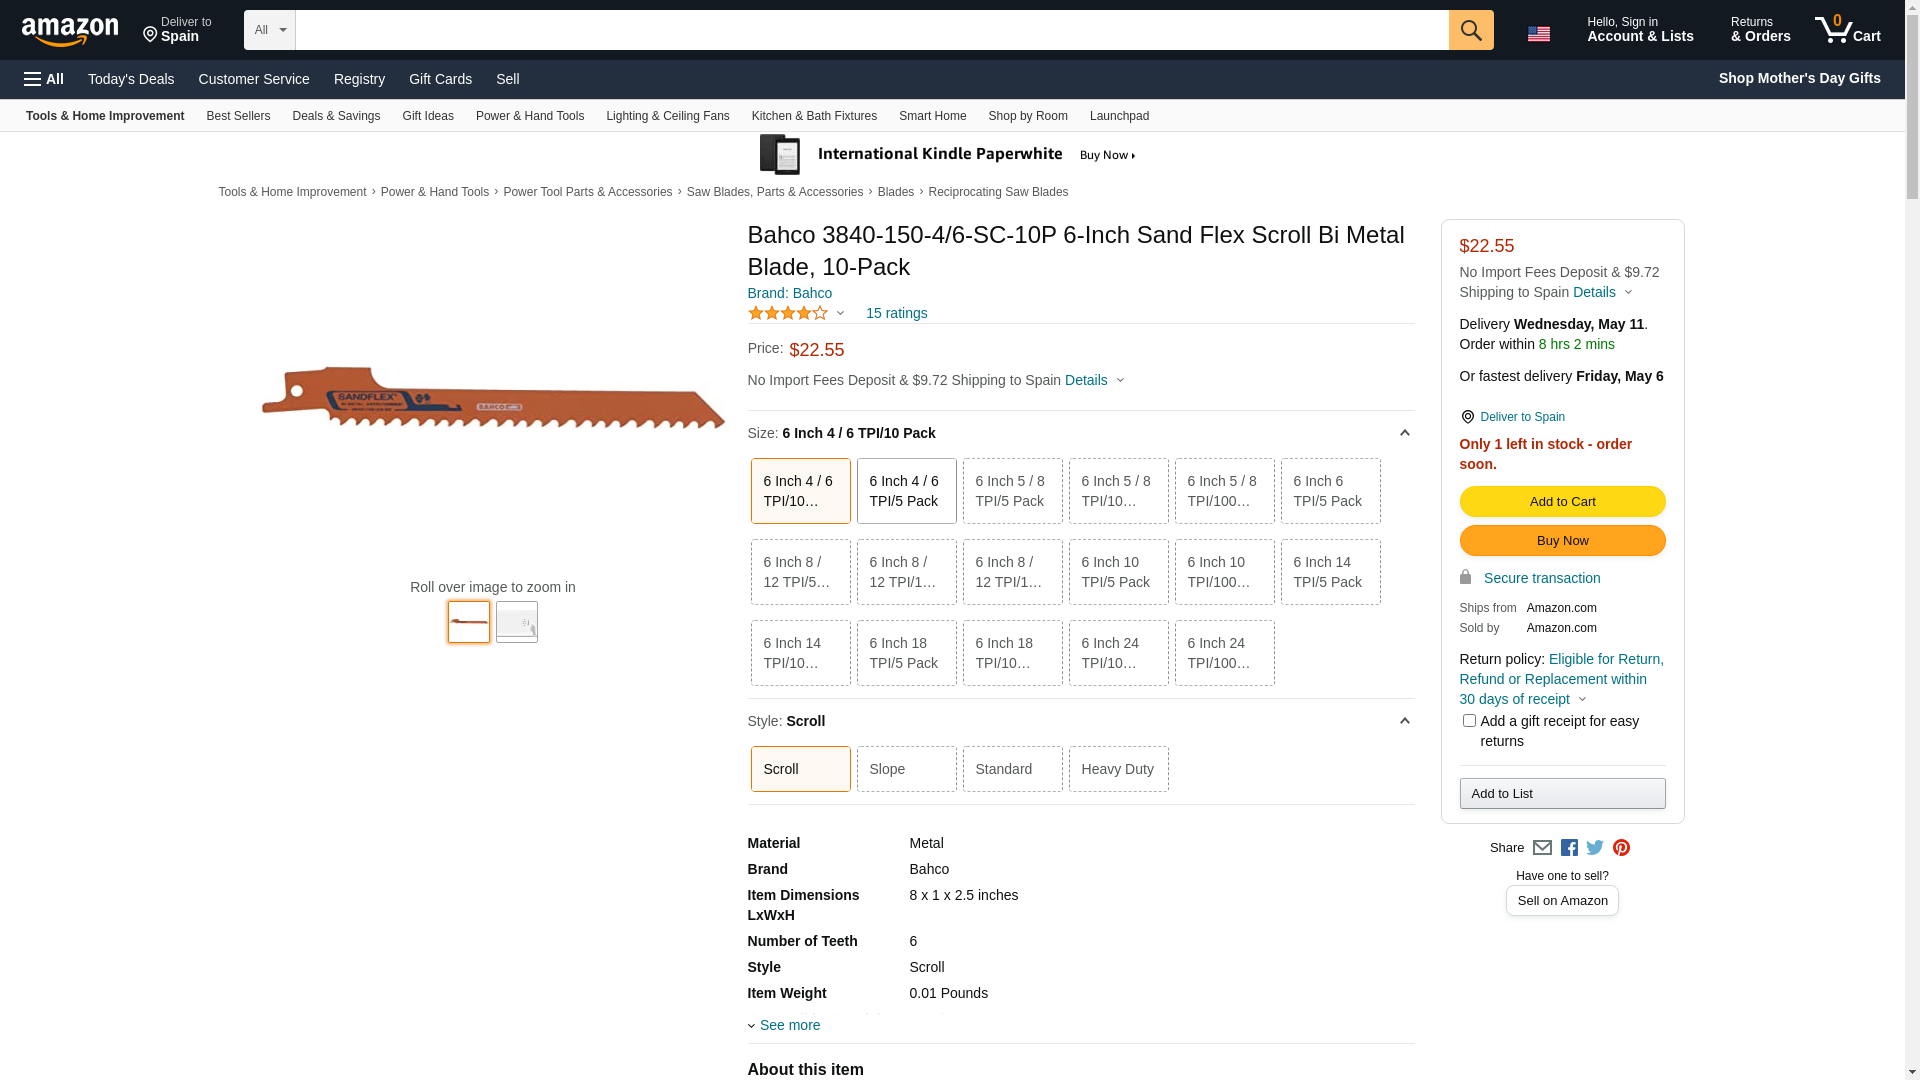
Task: Share product on Twitter icon
Action: [x=1595, y=848]
